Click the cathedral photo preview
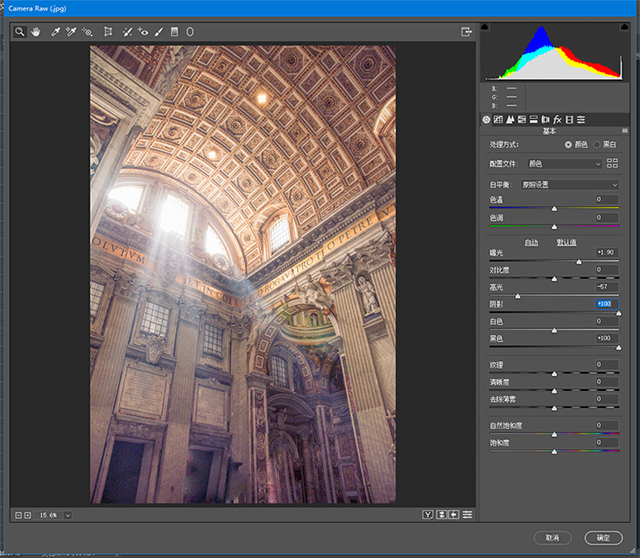This screenshot has width=640, height=558. click(243, 274)
